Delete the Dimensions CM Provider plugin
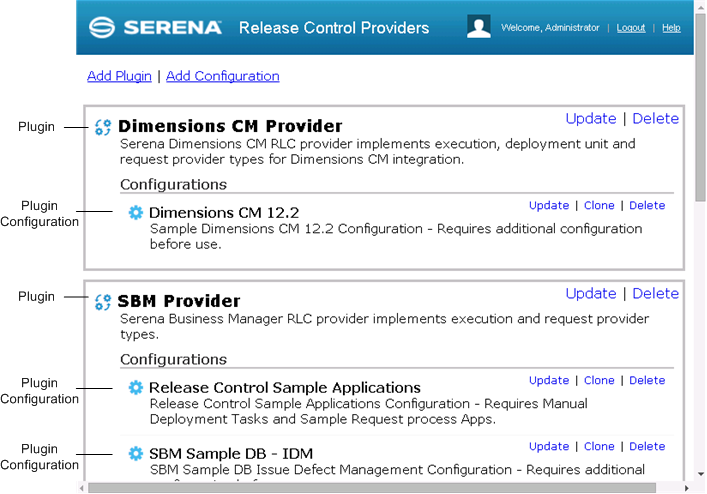 tap(656, 119)
